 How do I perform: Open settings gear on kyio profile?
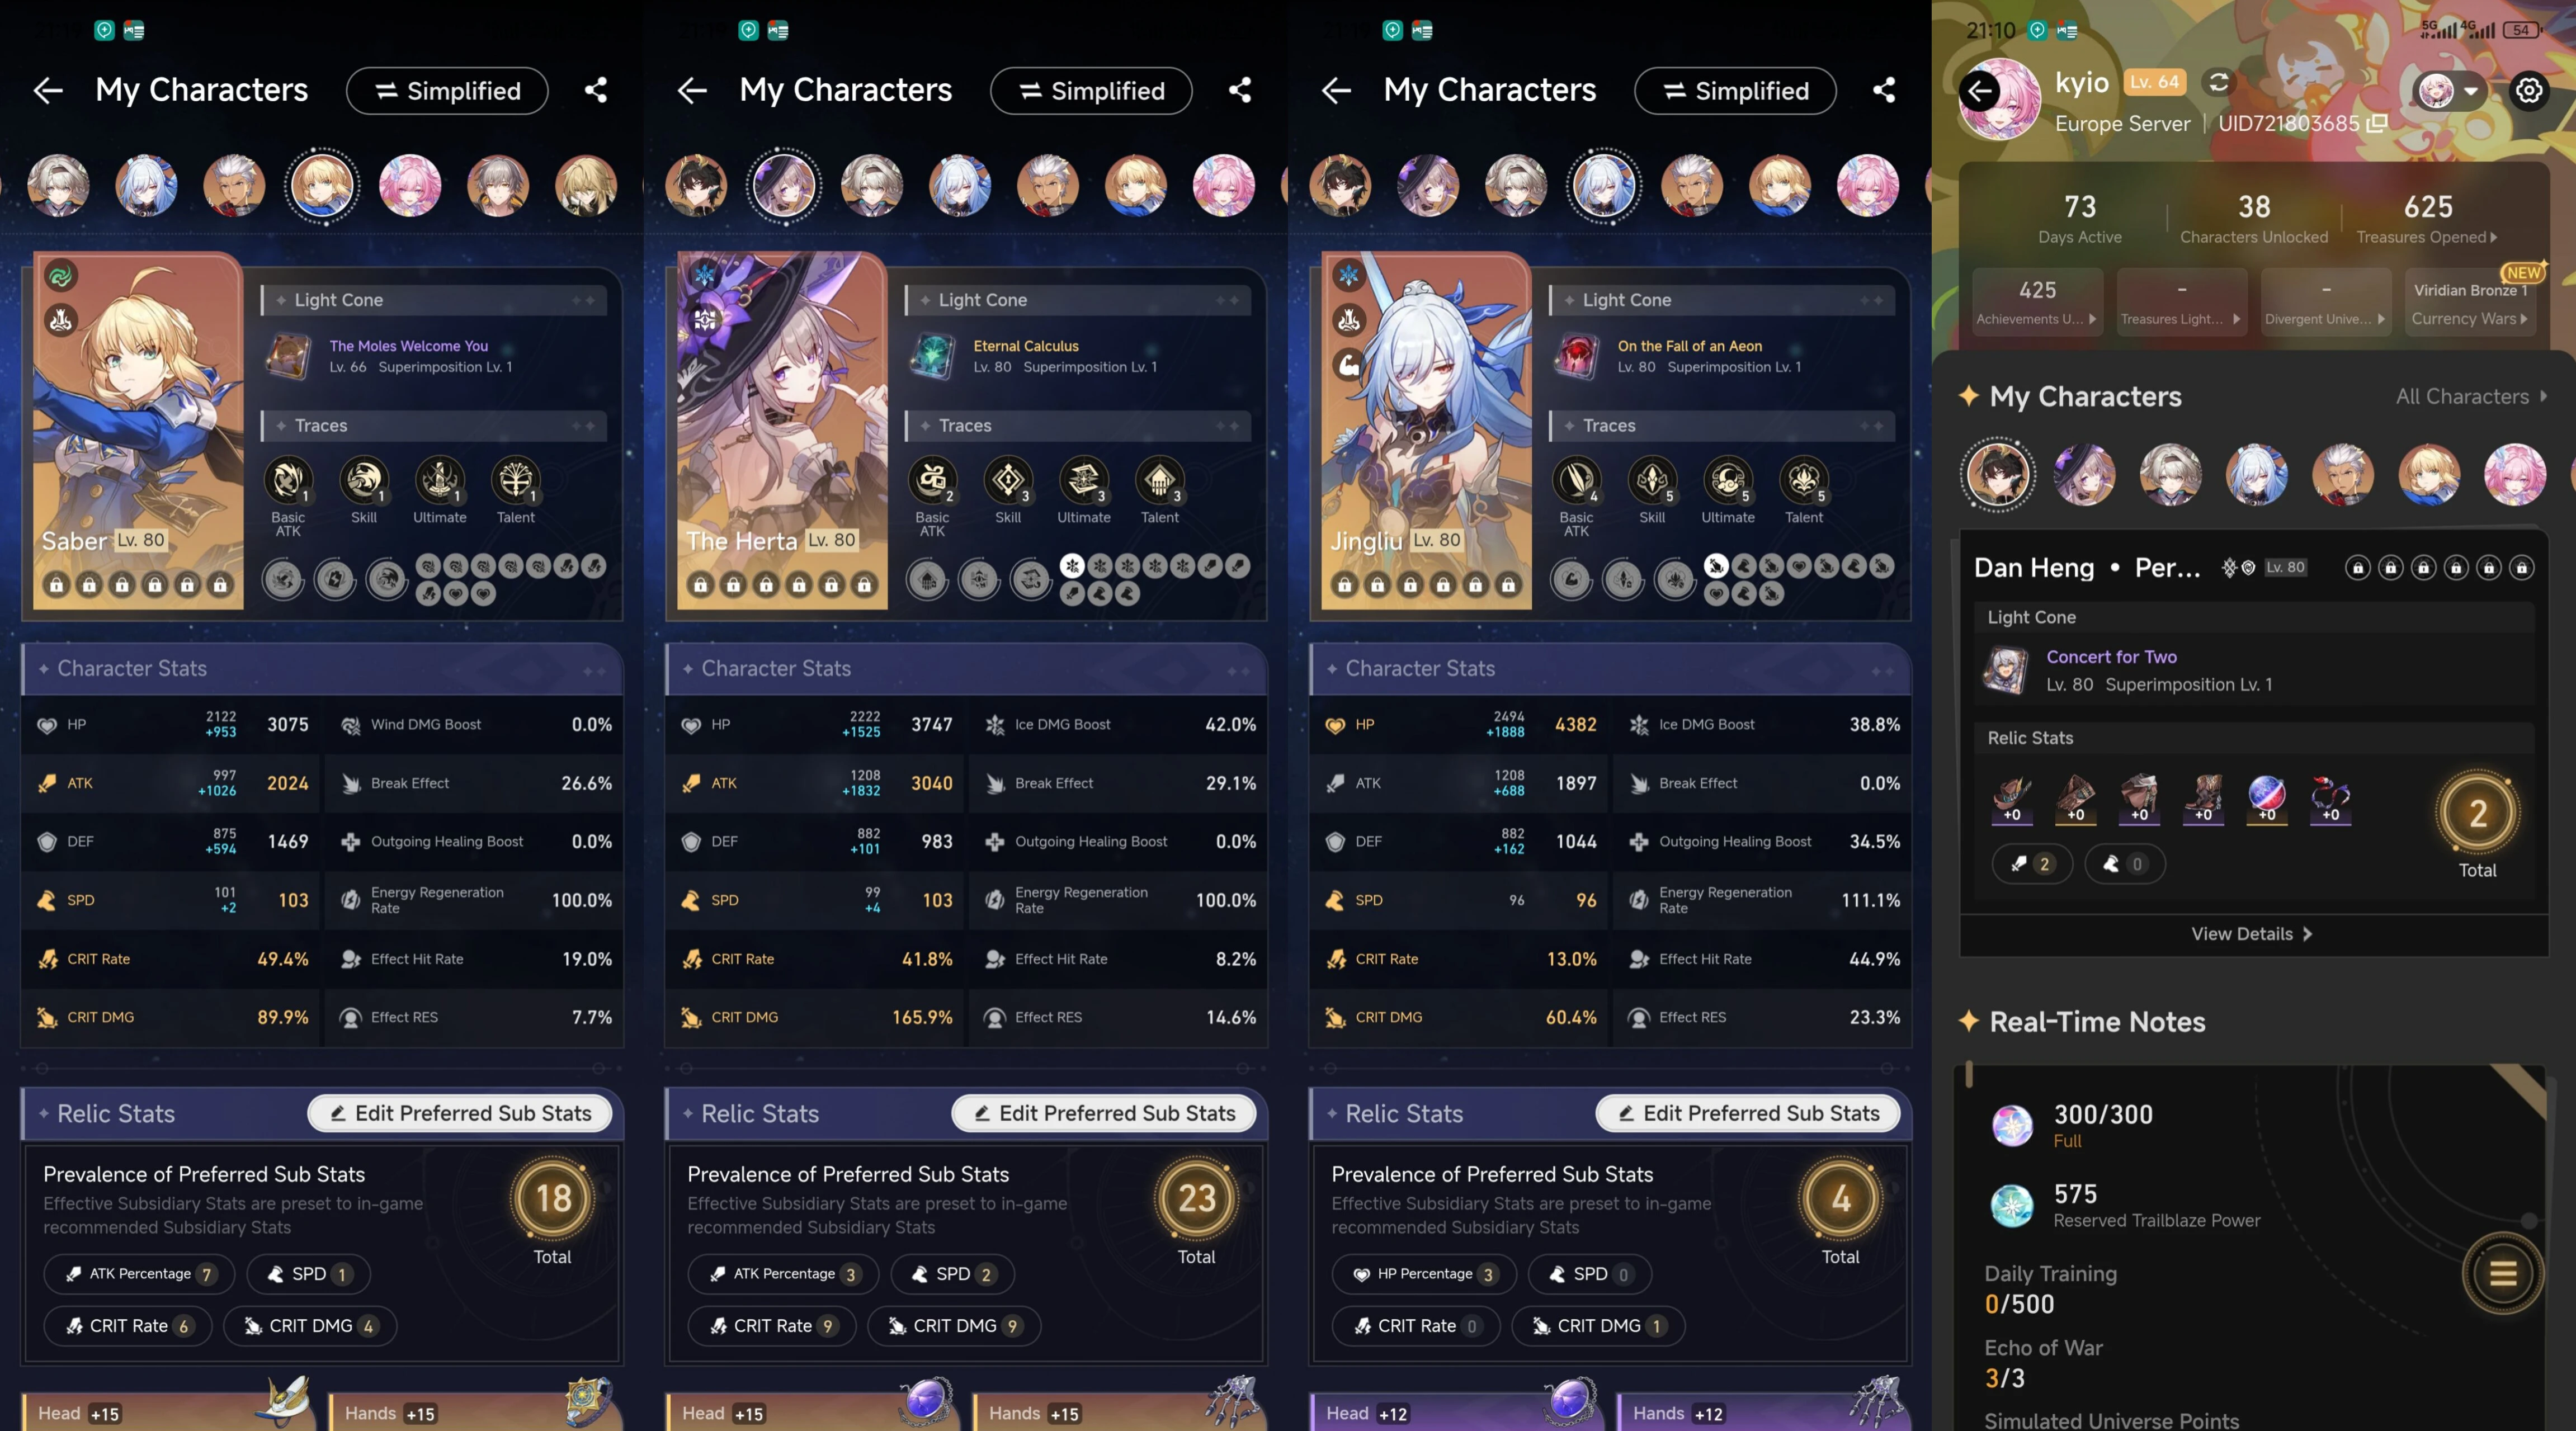pyautogui.click(x=2529, y=91)
